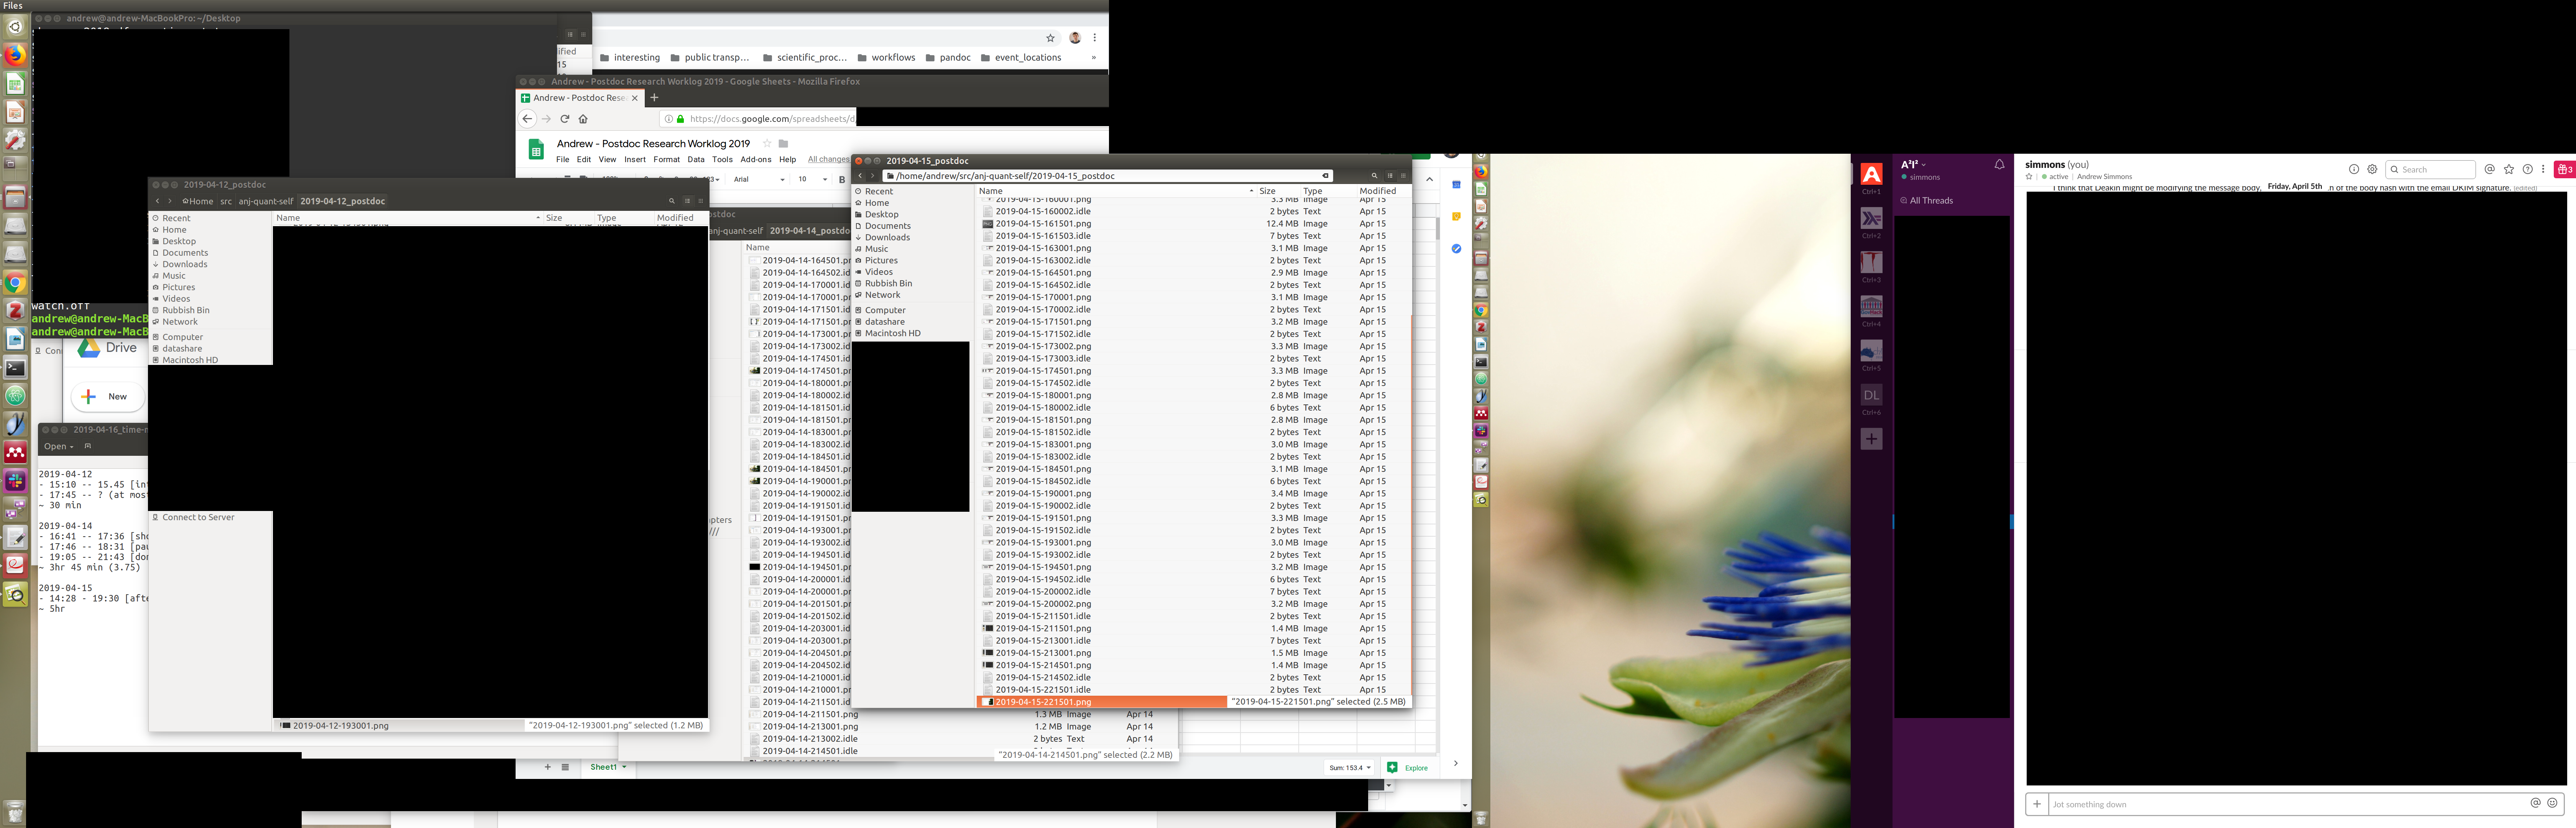Image resolution: width=2576 pixels, height=828 pixels.
Task: Open Slack notifications bell
Action: point(1999,165)
